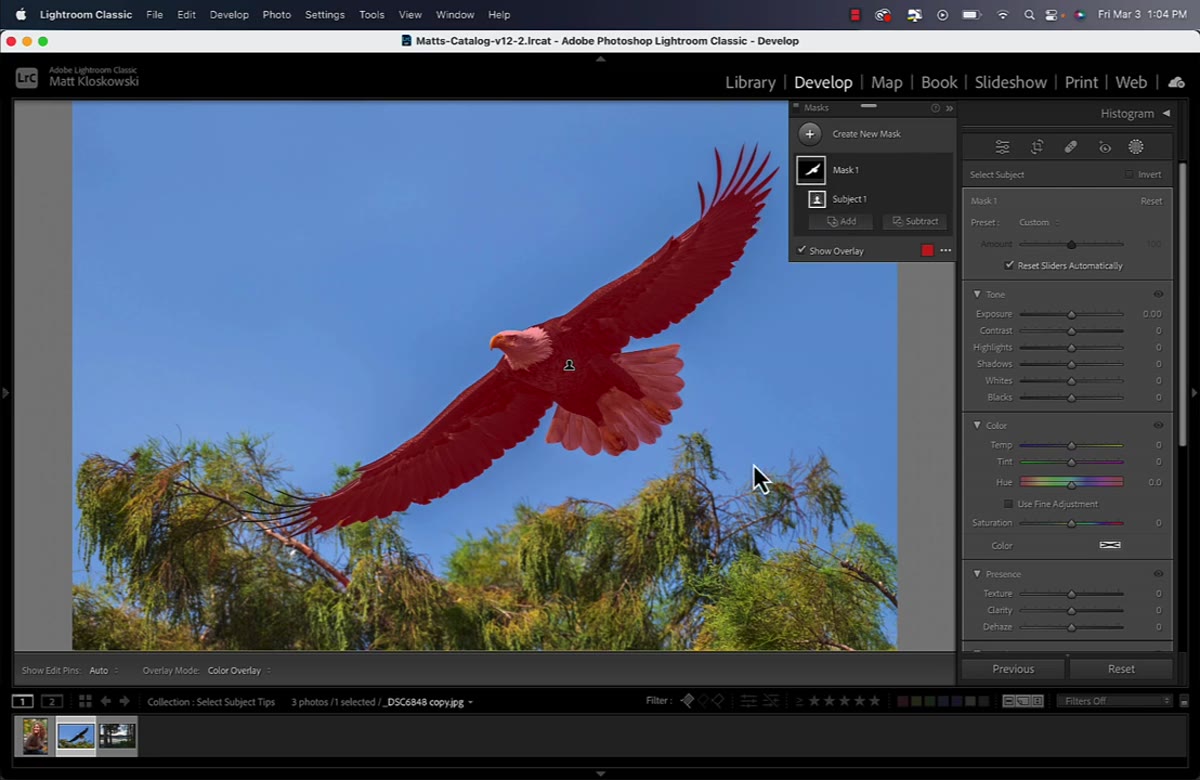Collapse the Histogram panel triangle
This screenshot has width=1200, height=780.
click(x=1166, y=113)
